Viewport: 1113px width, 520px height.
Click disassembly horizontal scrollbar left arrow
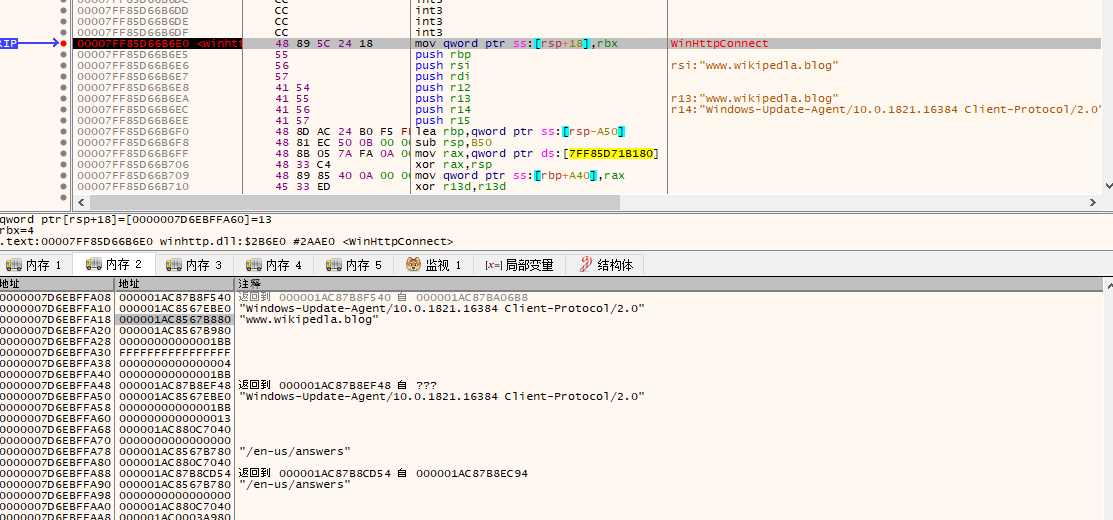click(x=80, y=202)
